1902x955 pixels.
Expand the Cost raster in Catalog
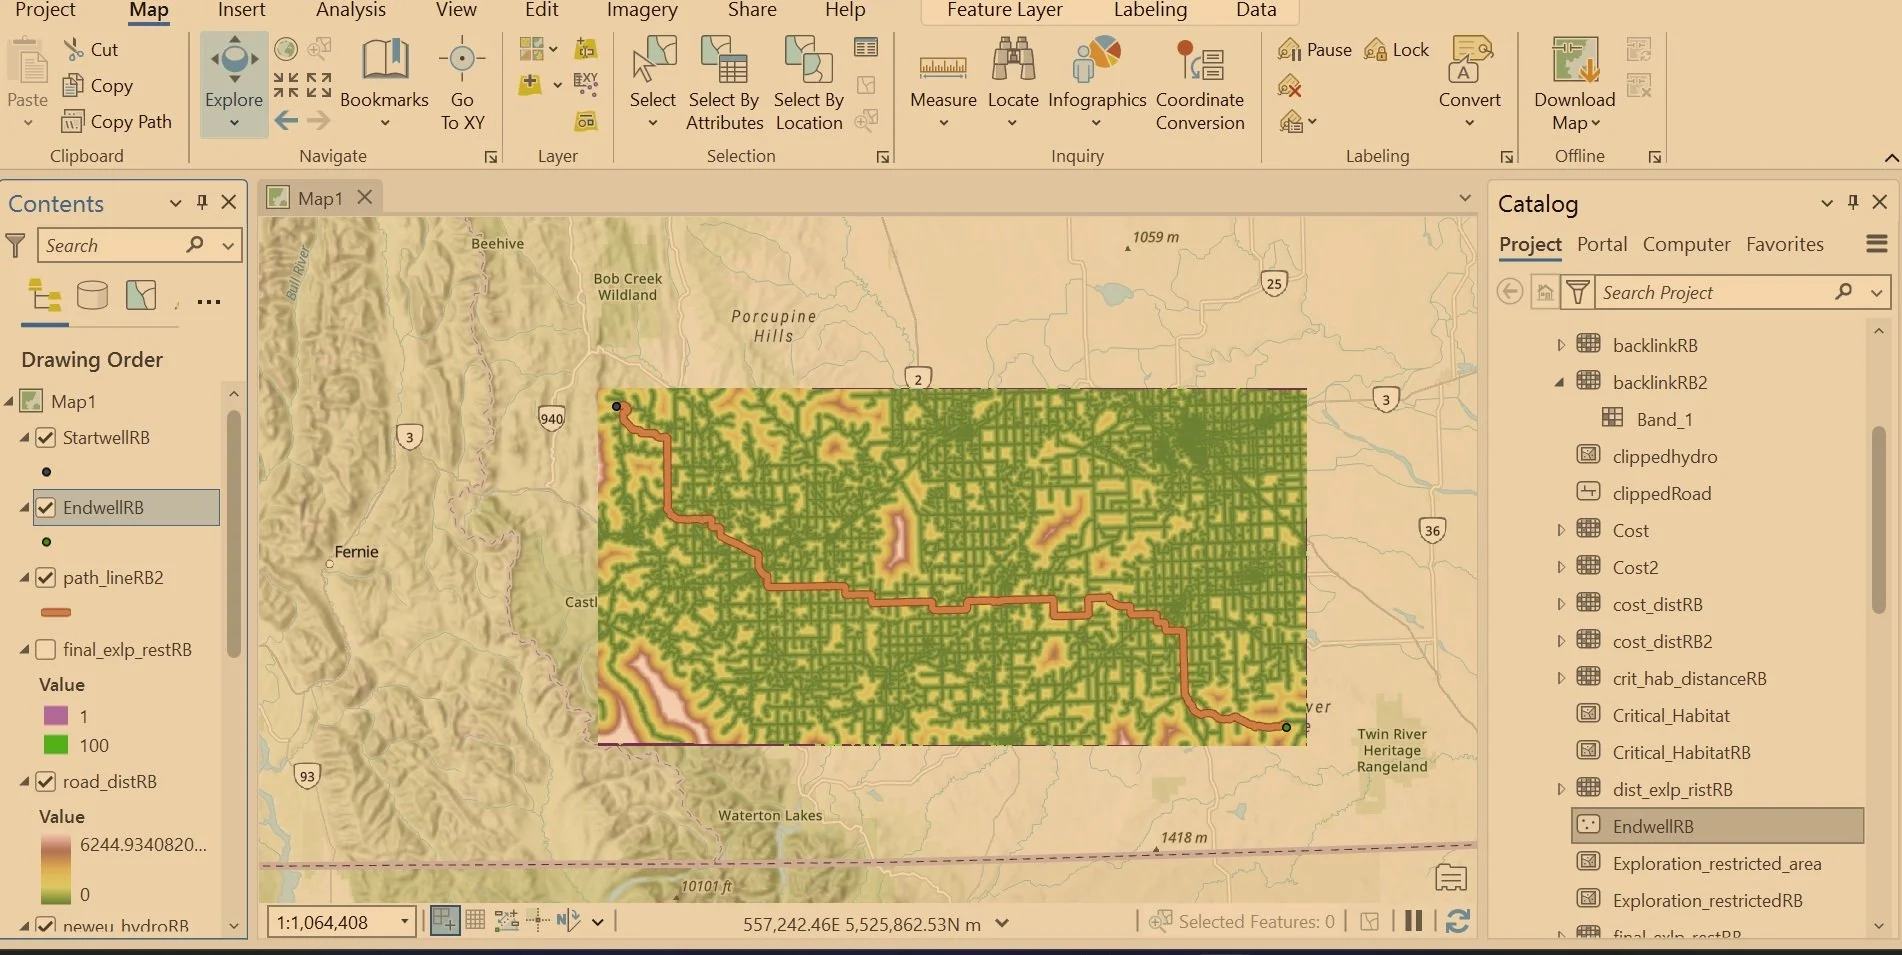1560,530
